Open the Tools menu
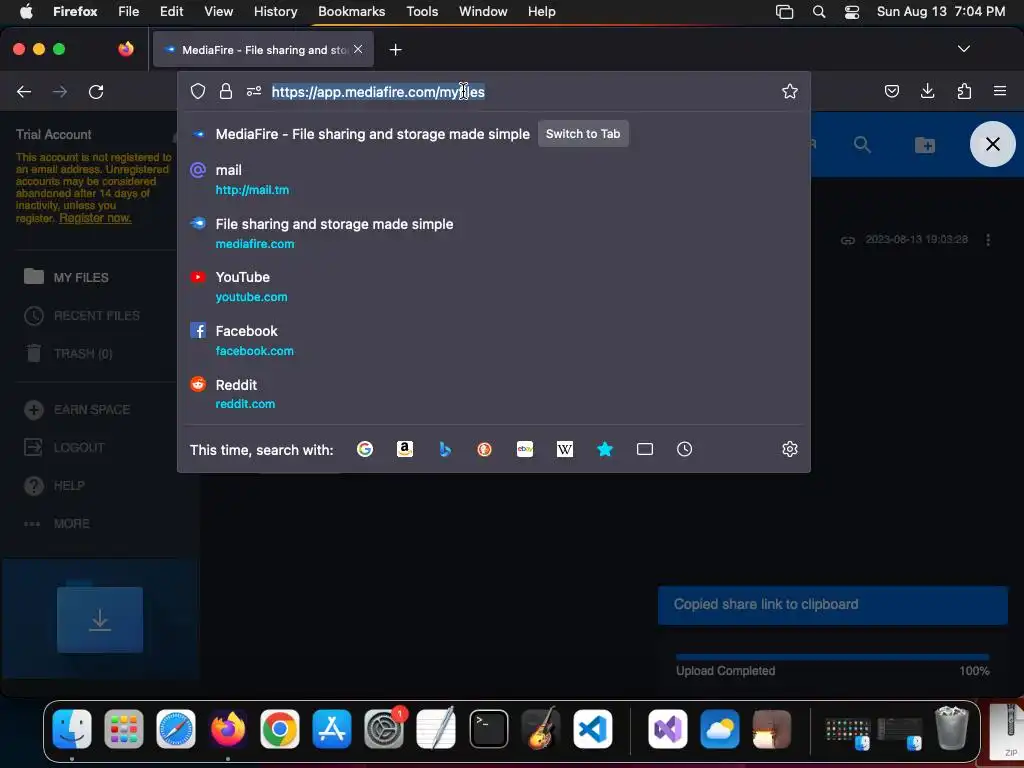Image resolution: width=1024 pixels, height=768 pixels. [422, 12]
